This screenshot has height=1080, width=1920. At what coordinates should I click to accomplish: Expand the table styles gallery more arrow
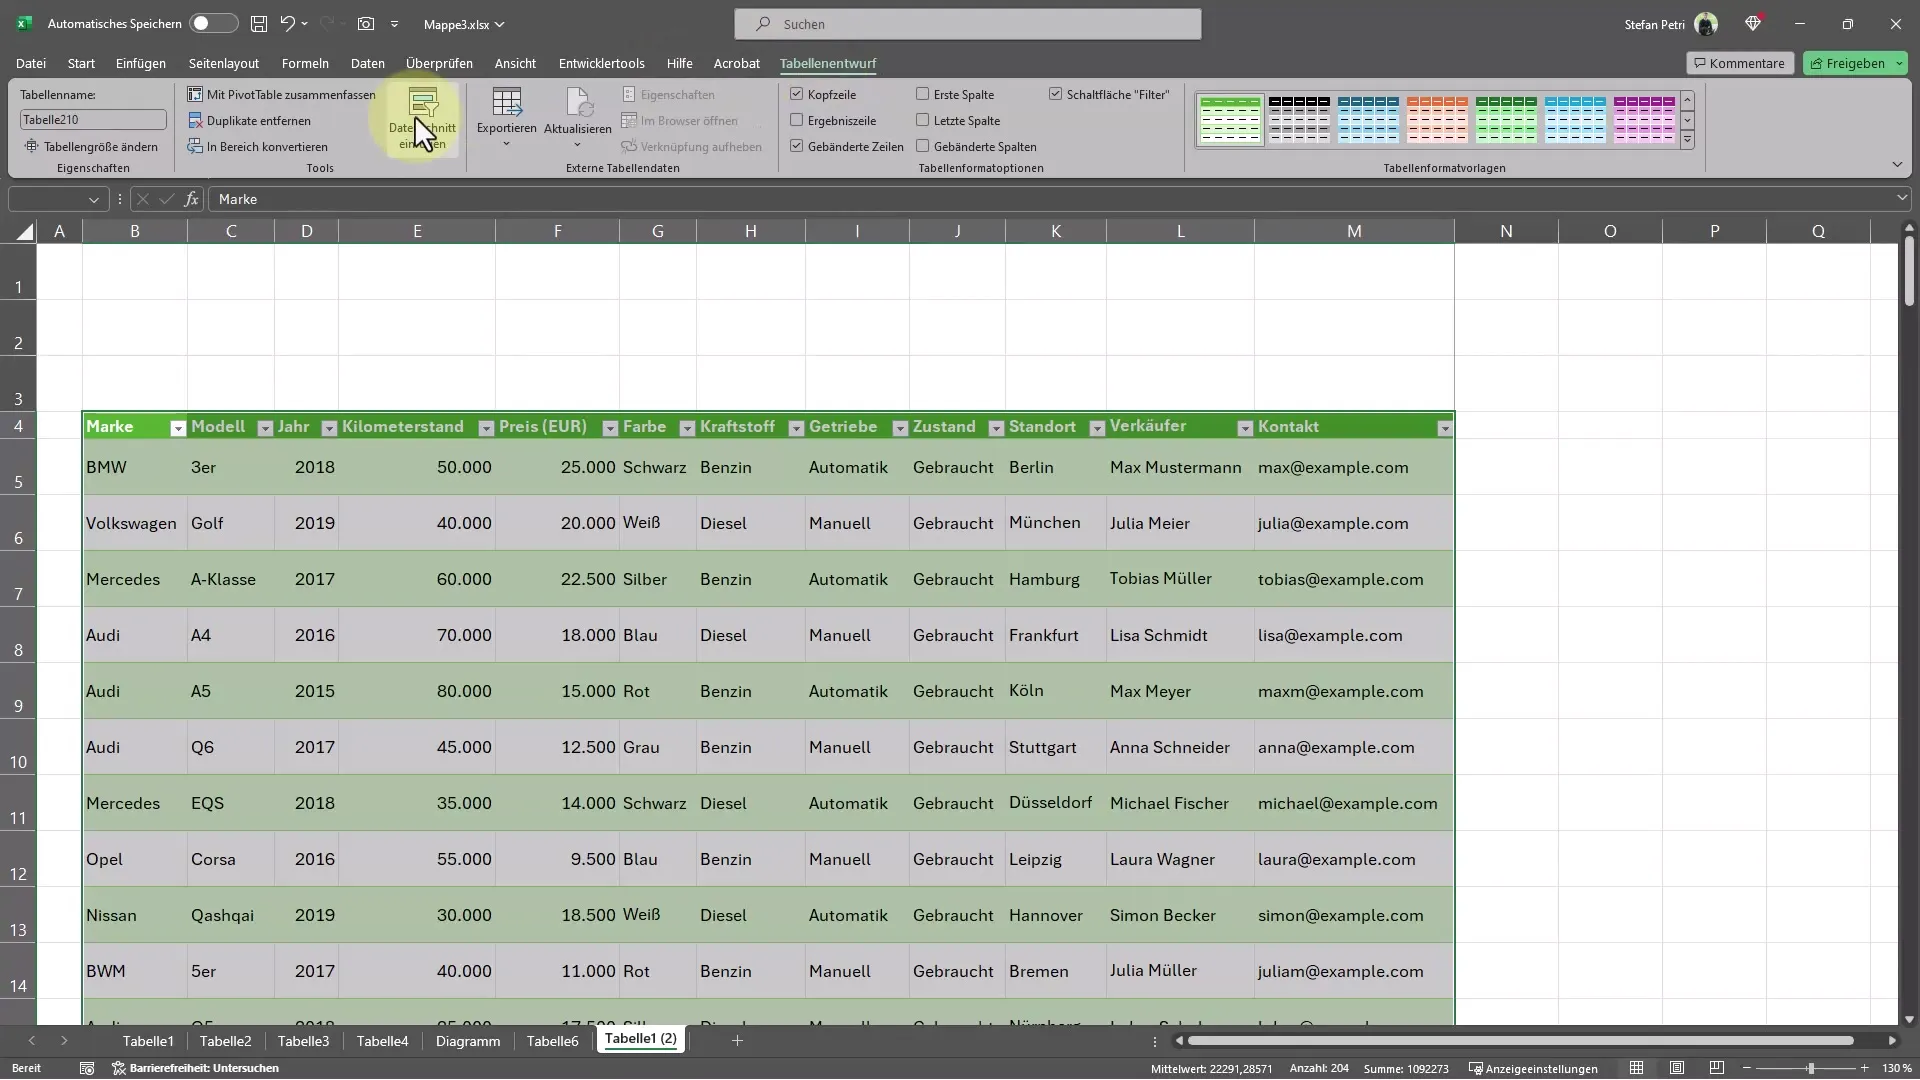tap(1688, 141)
